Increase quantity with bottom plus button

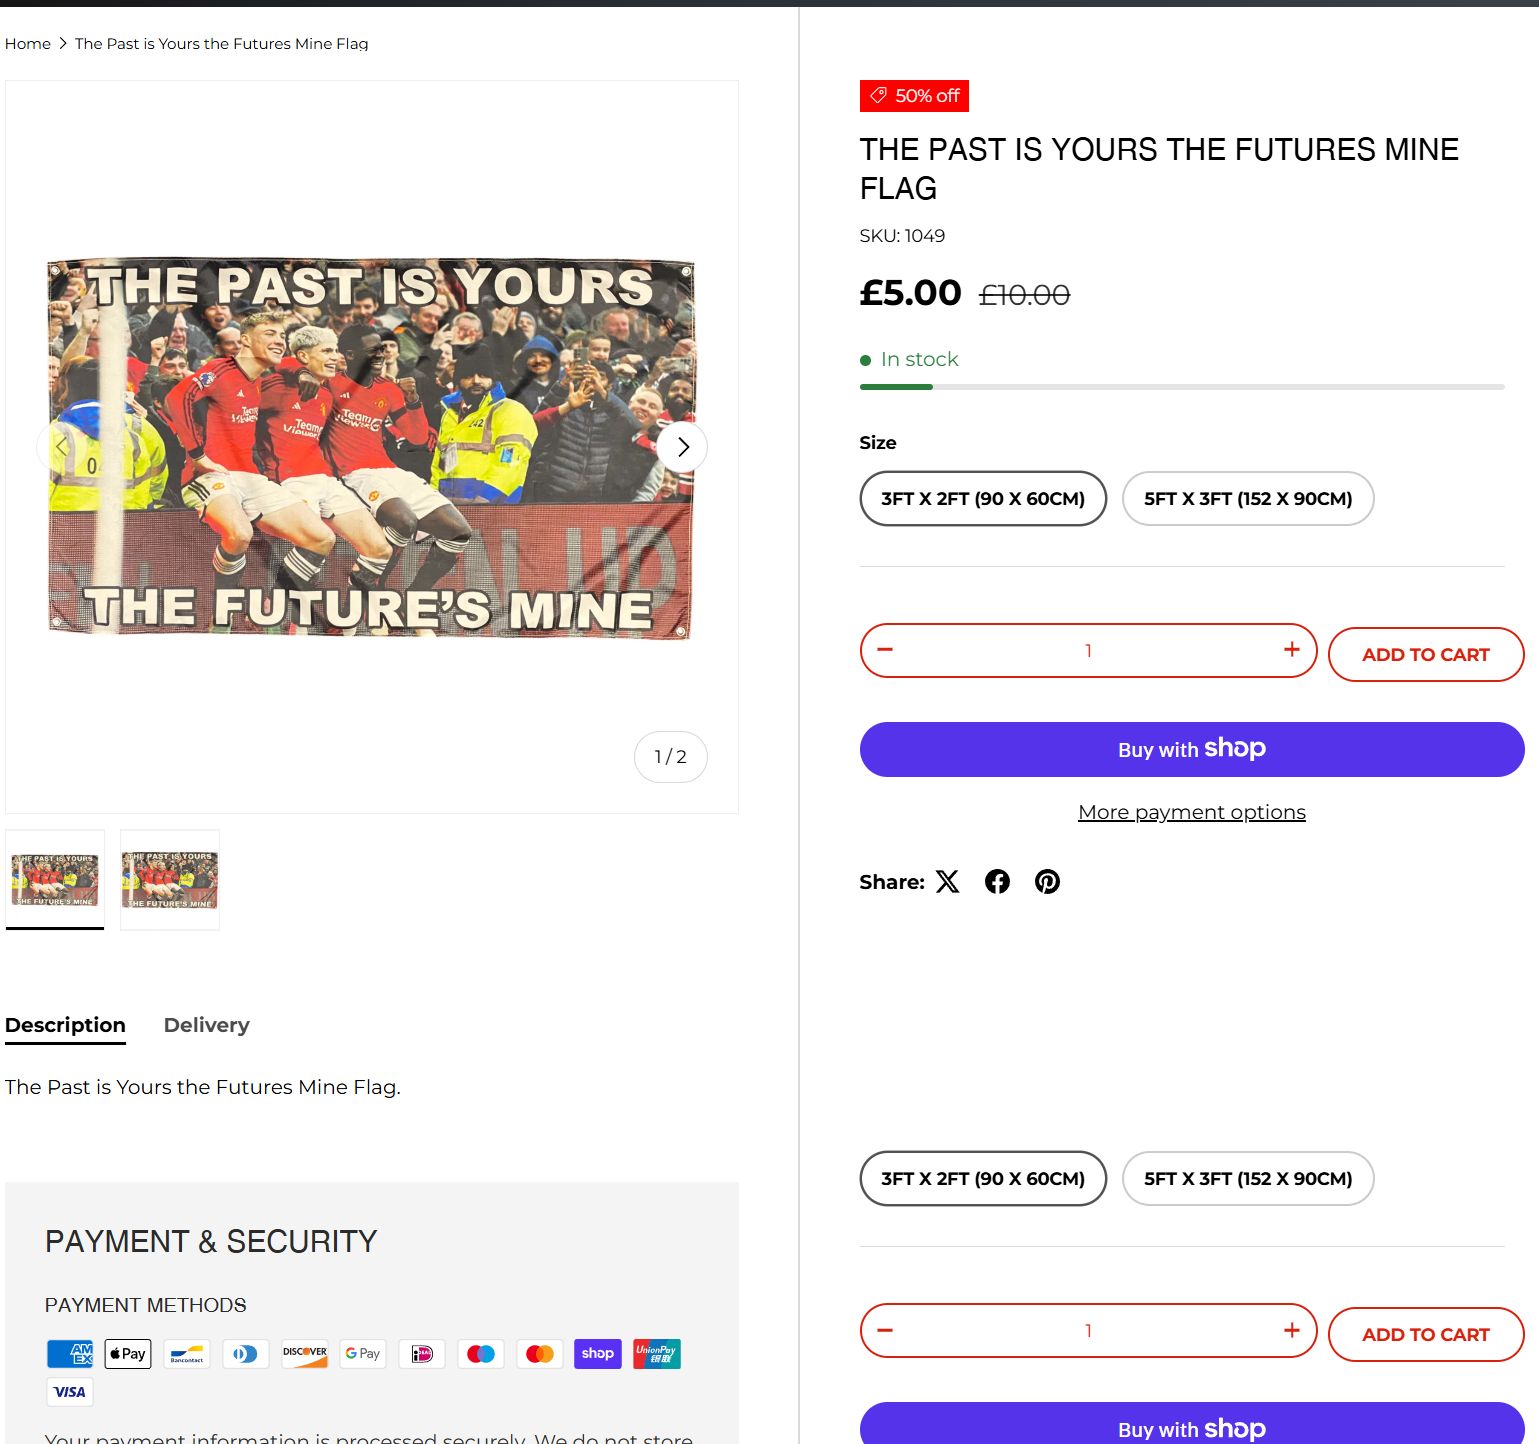point(1291,1330)
